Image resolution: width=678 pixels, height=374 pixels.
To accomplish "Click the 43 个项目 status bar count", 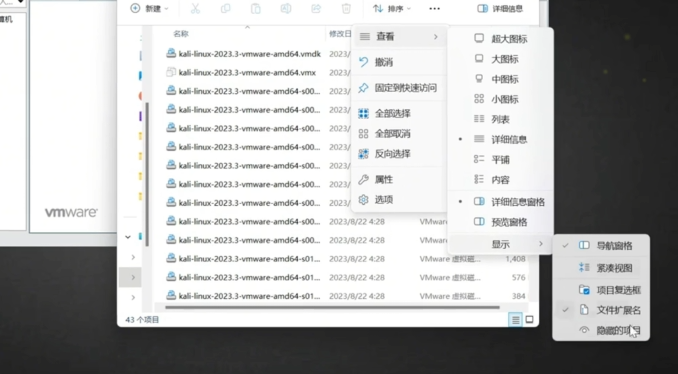I will (x=142, y=320).
